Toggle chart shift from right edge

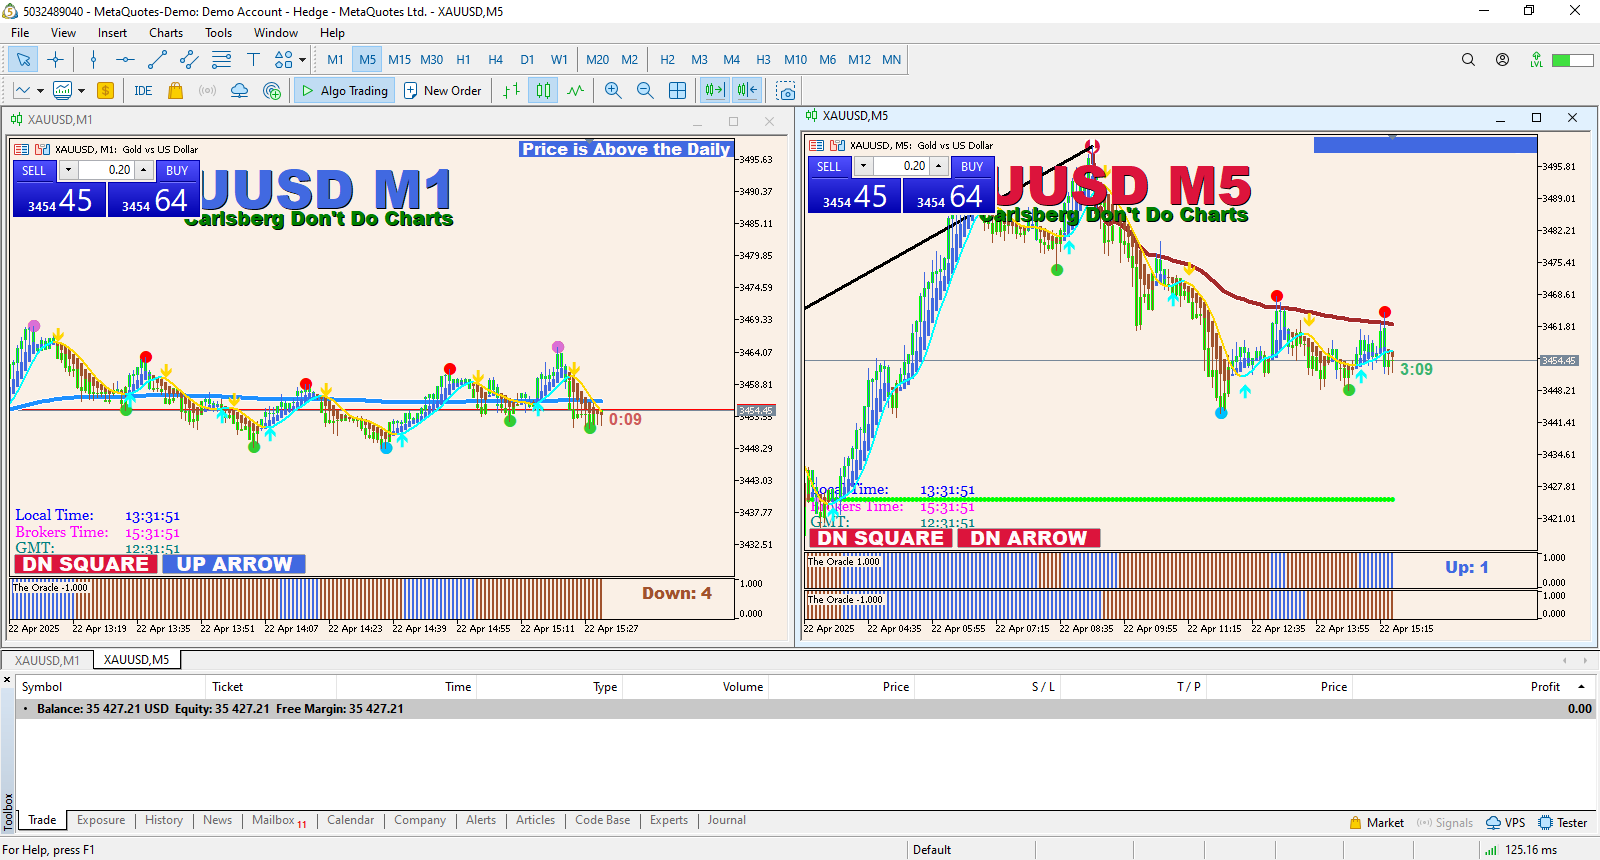click(747, 91)
